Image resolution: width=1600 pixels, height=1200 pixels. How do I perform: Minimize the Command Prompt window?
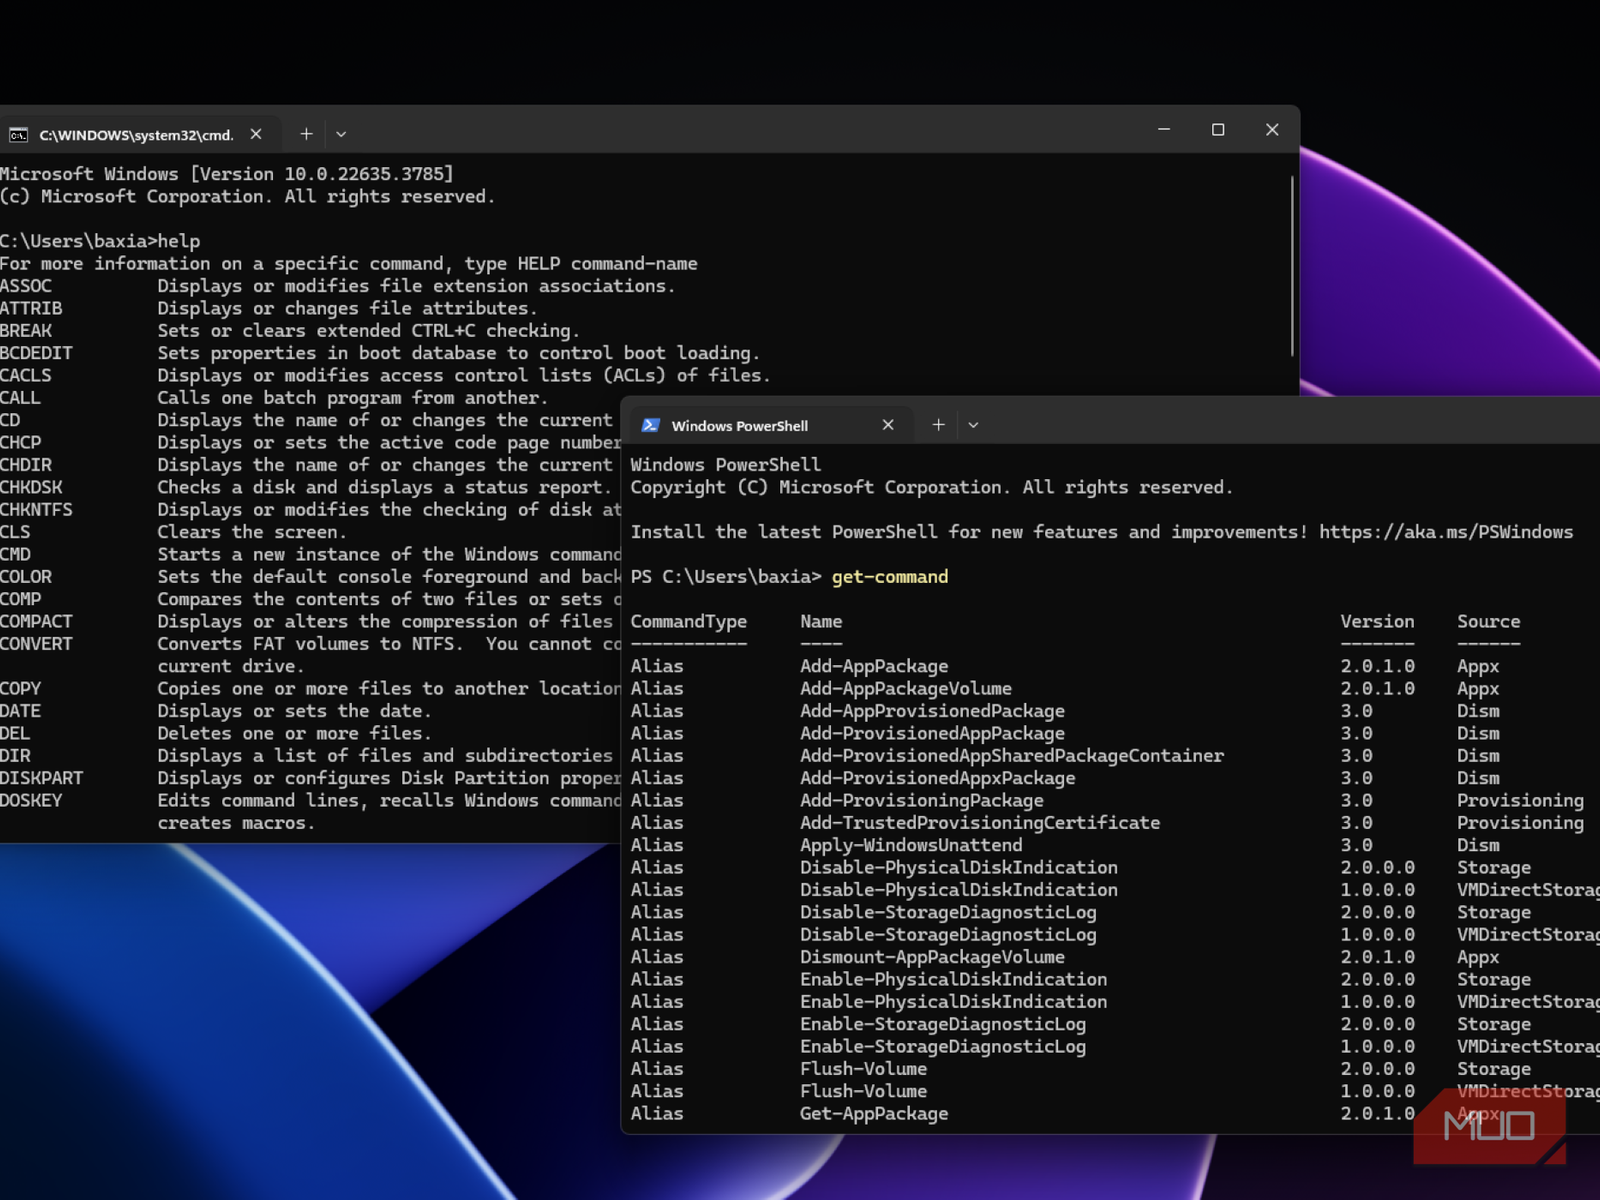click(1164, 130)
